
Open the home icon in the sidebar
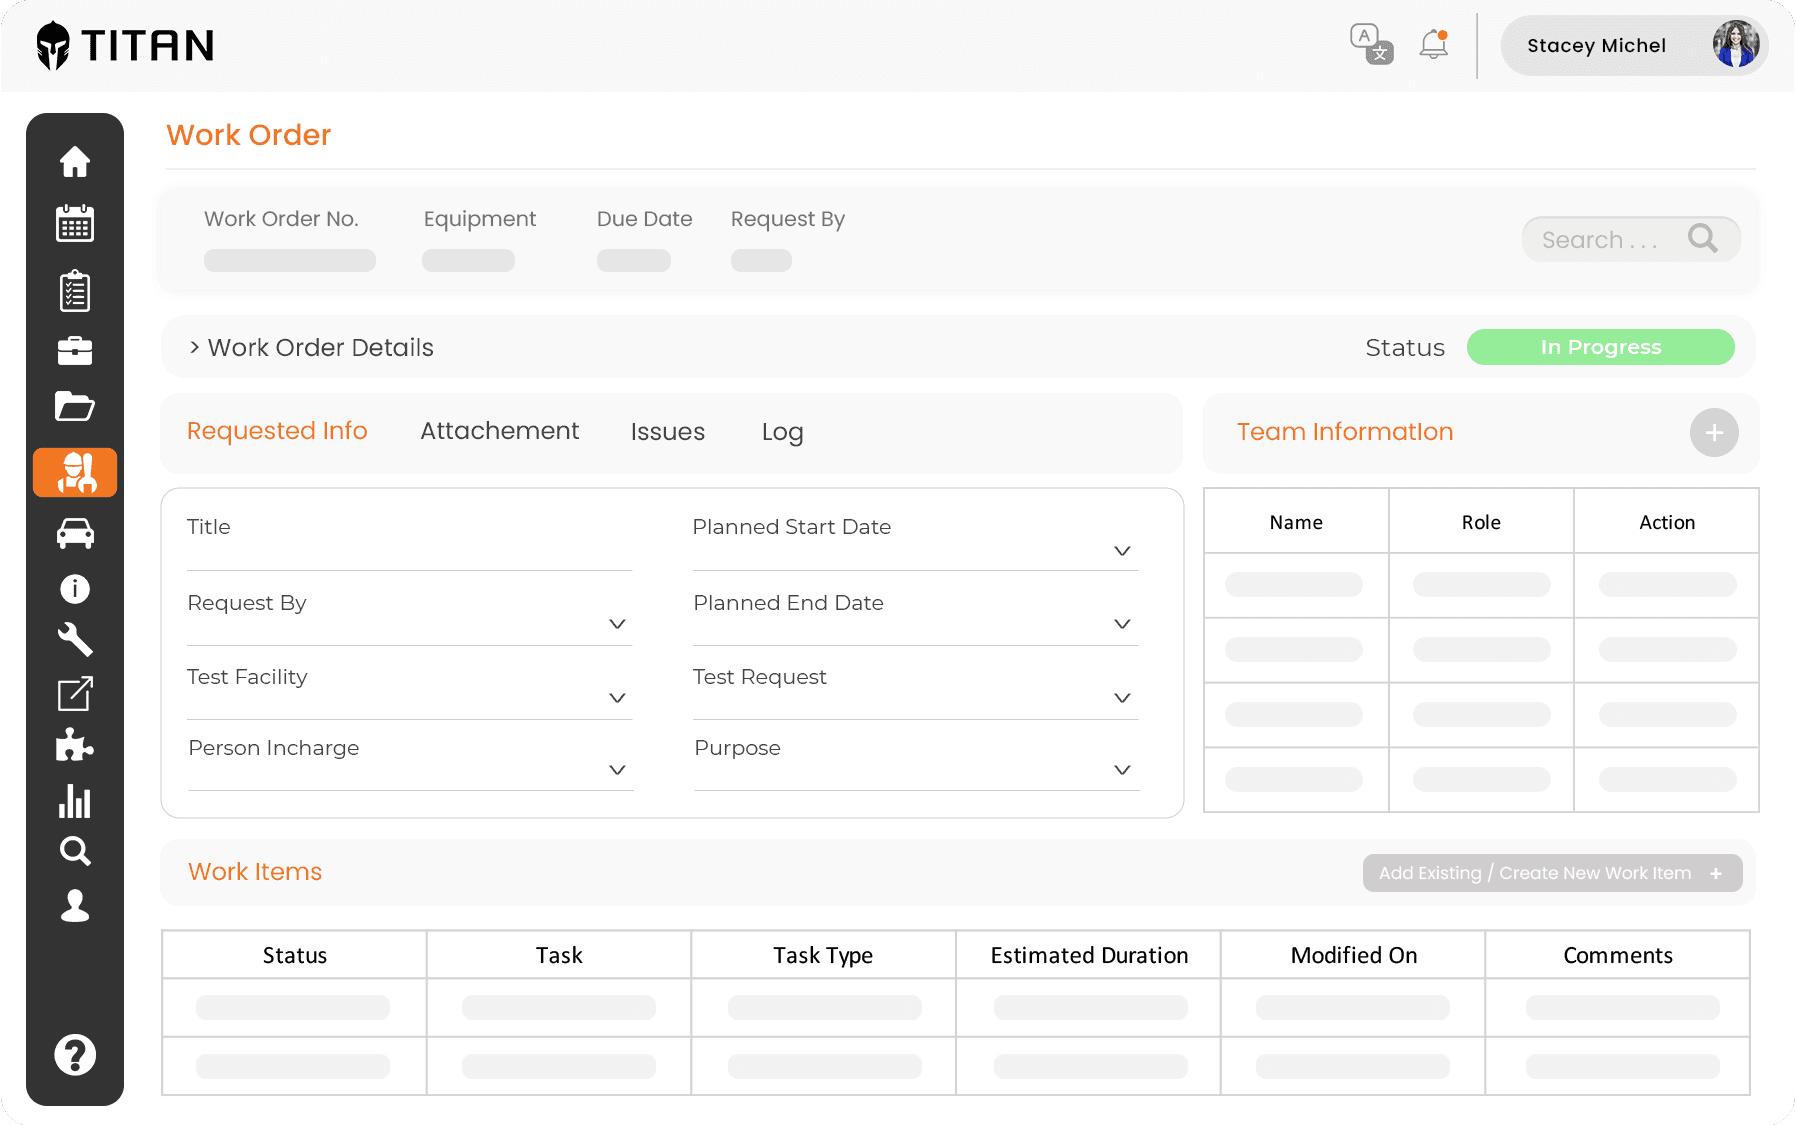[75, 161]
